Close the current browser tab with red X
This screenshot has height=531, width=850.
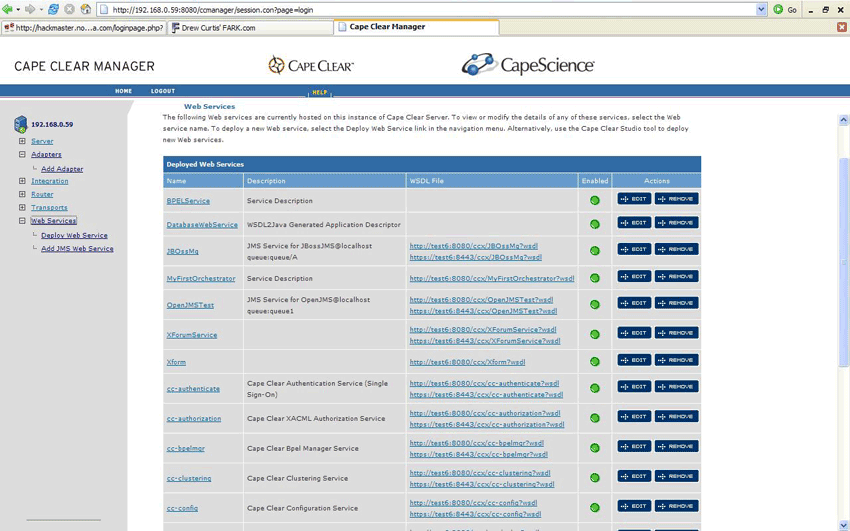point(841,27)
